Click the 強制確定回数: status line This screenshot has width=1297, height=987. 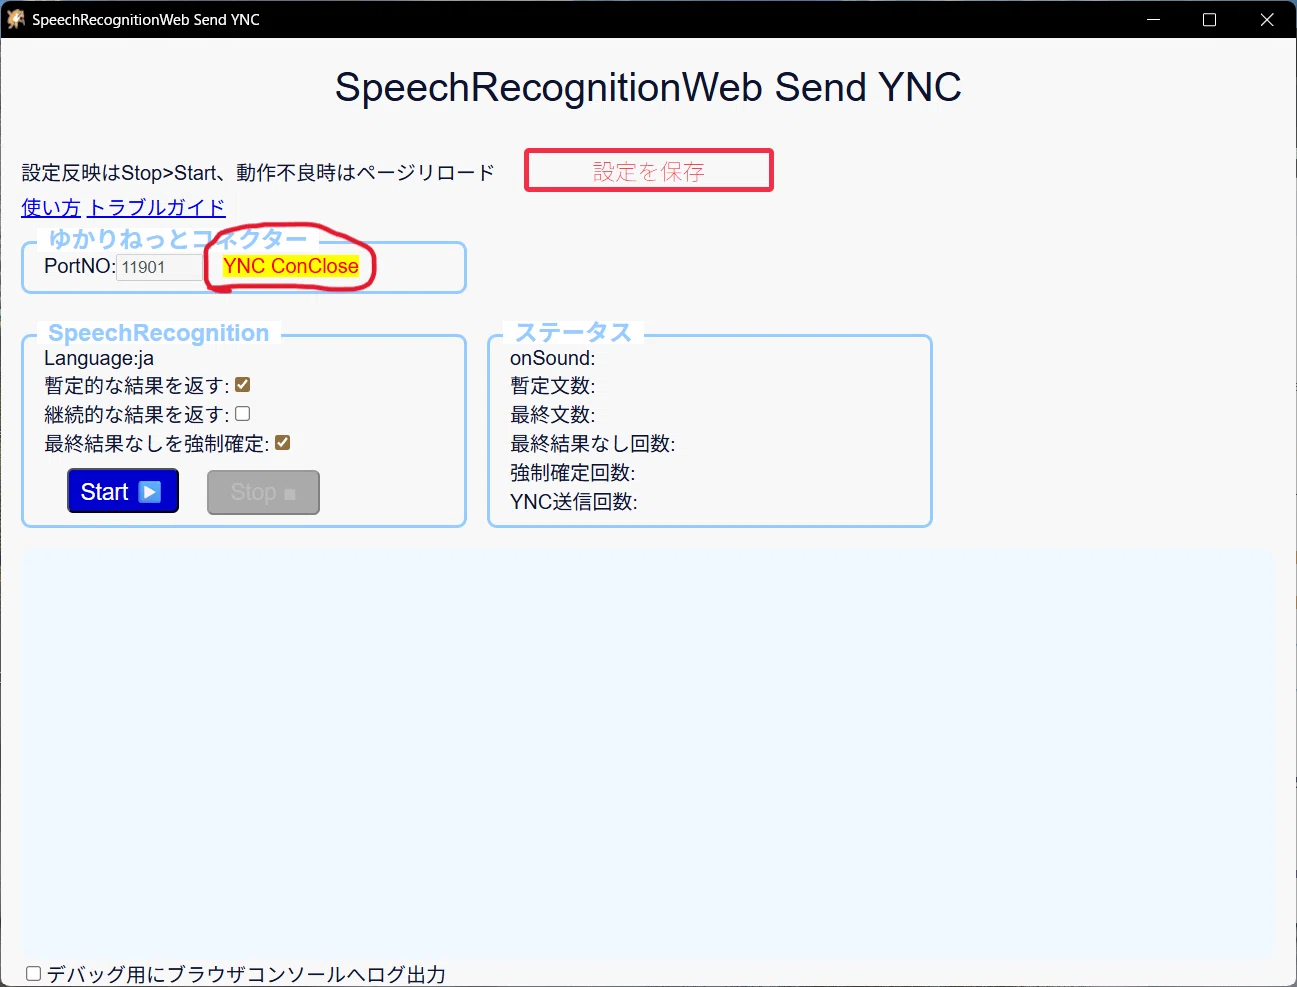tap(573, 473)
